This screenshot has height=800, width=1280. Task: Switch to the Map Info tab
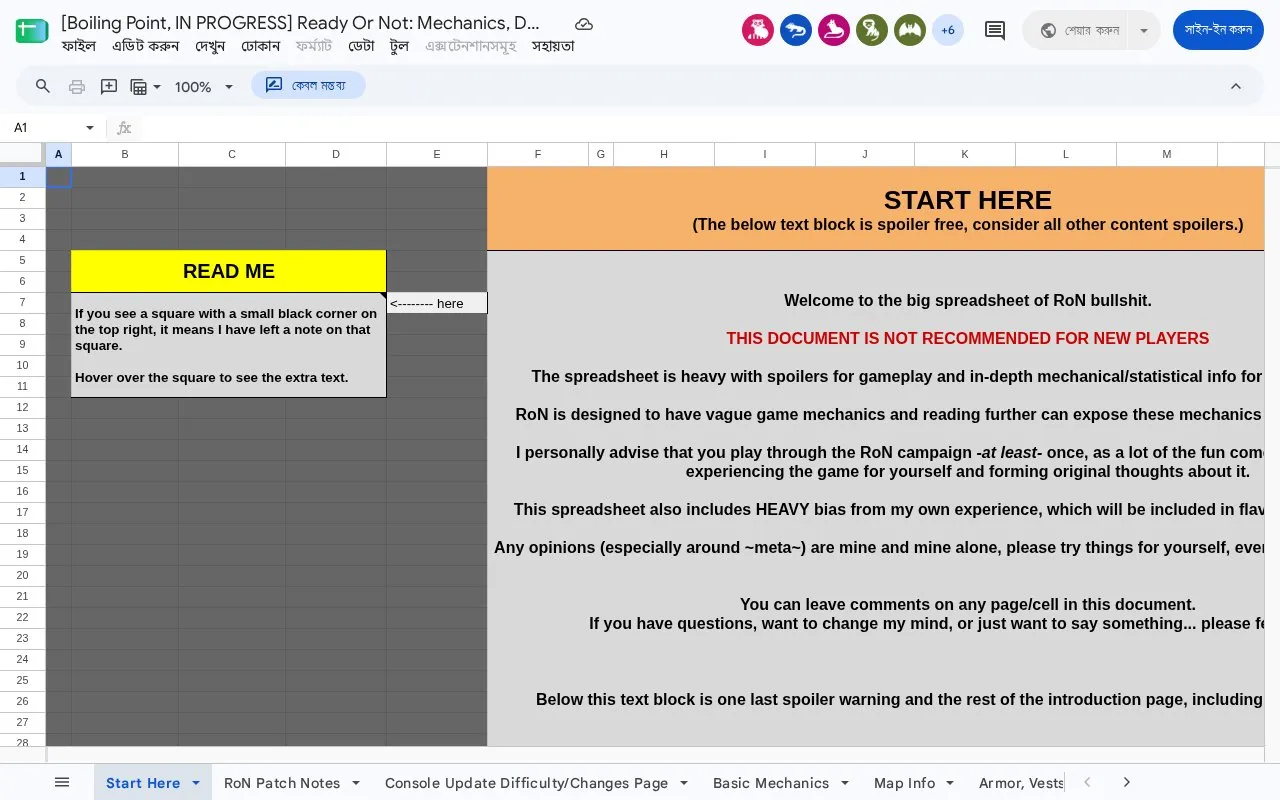pyautogui.click(x=905, y=783)
